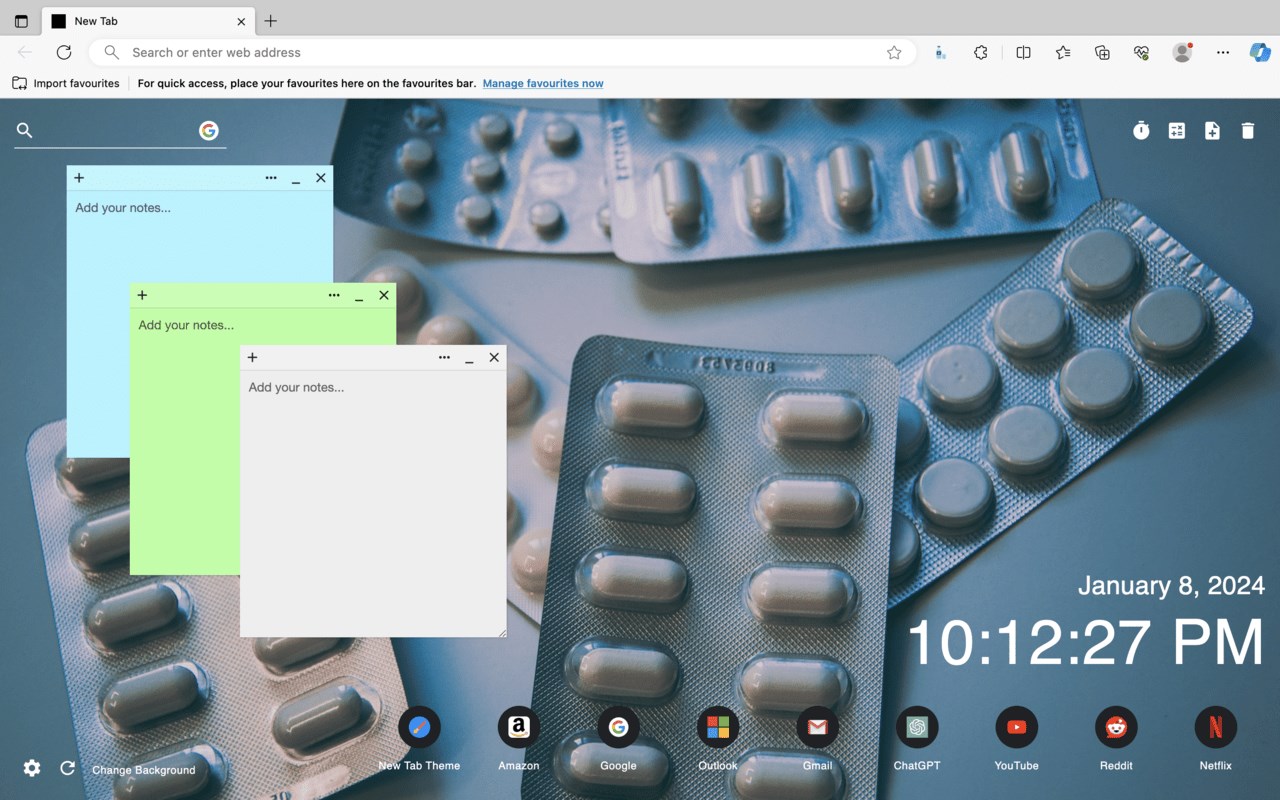The width and height of the screenshot is (1280, 800).
Task: Click the magnifier icon in the page search
Action: [25, 130]
